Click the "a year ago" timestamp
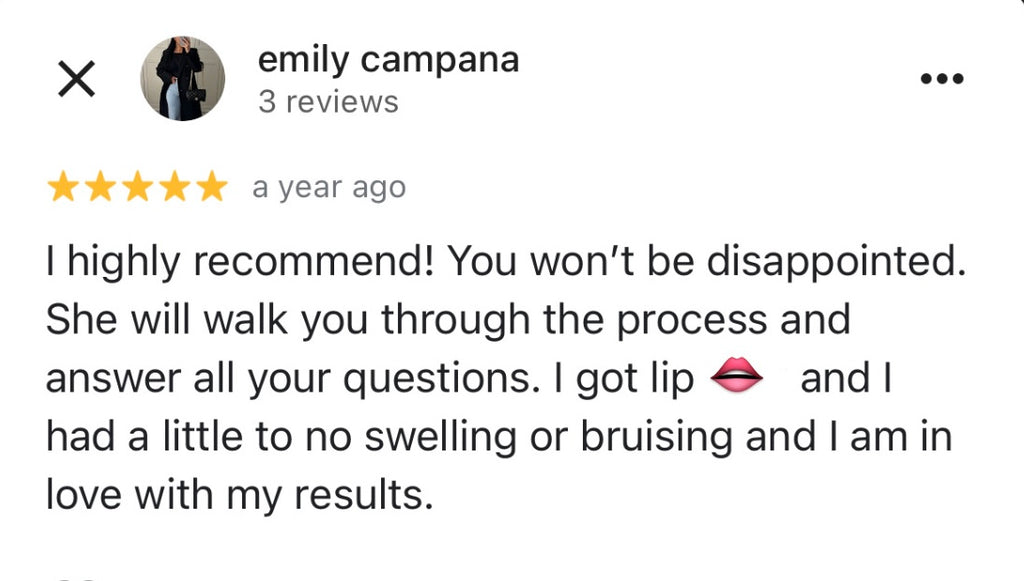The height and width of the screenshot is (581, 1024). [329, 188]
